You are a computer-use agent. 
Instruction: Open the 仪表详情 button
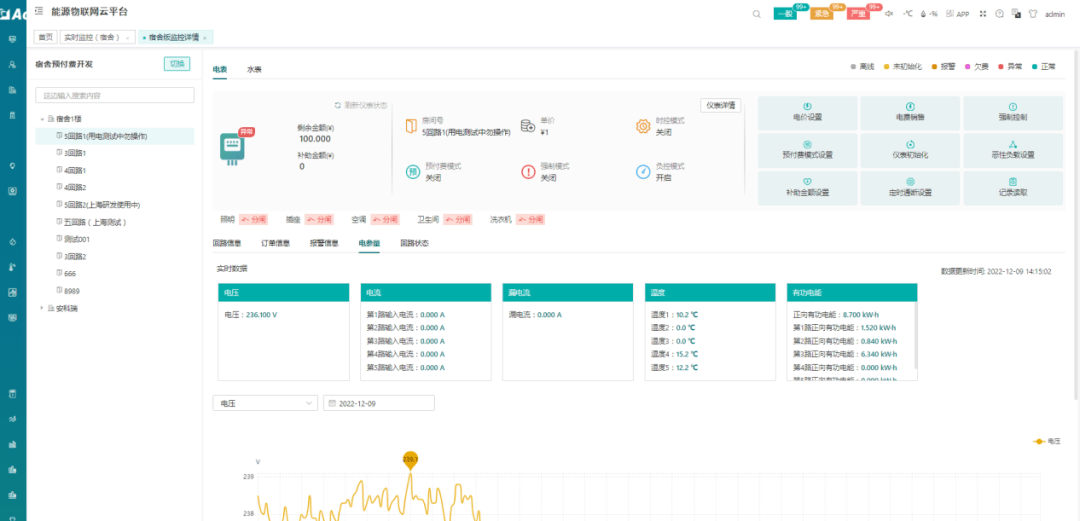tap(721, 105)
